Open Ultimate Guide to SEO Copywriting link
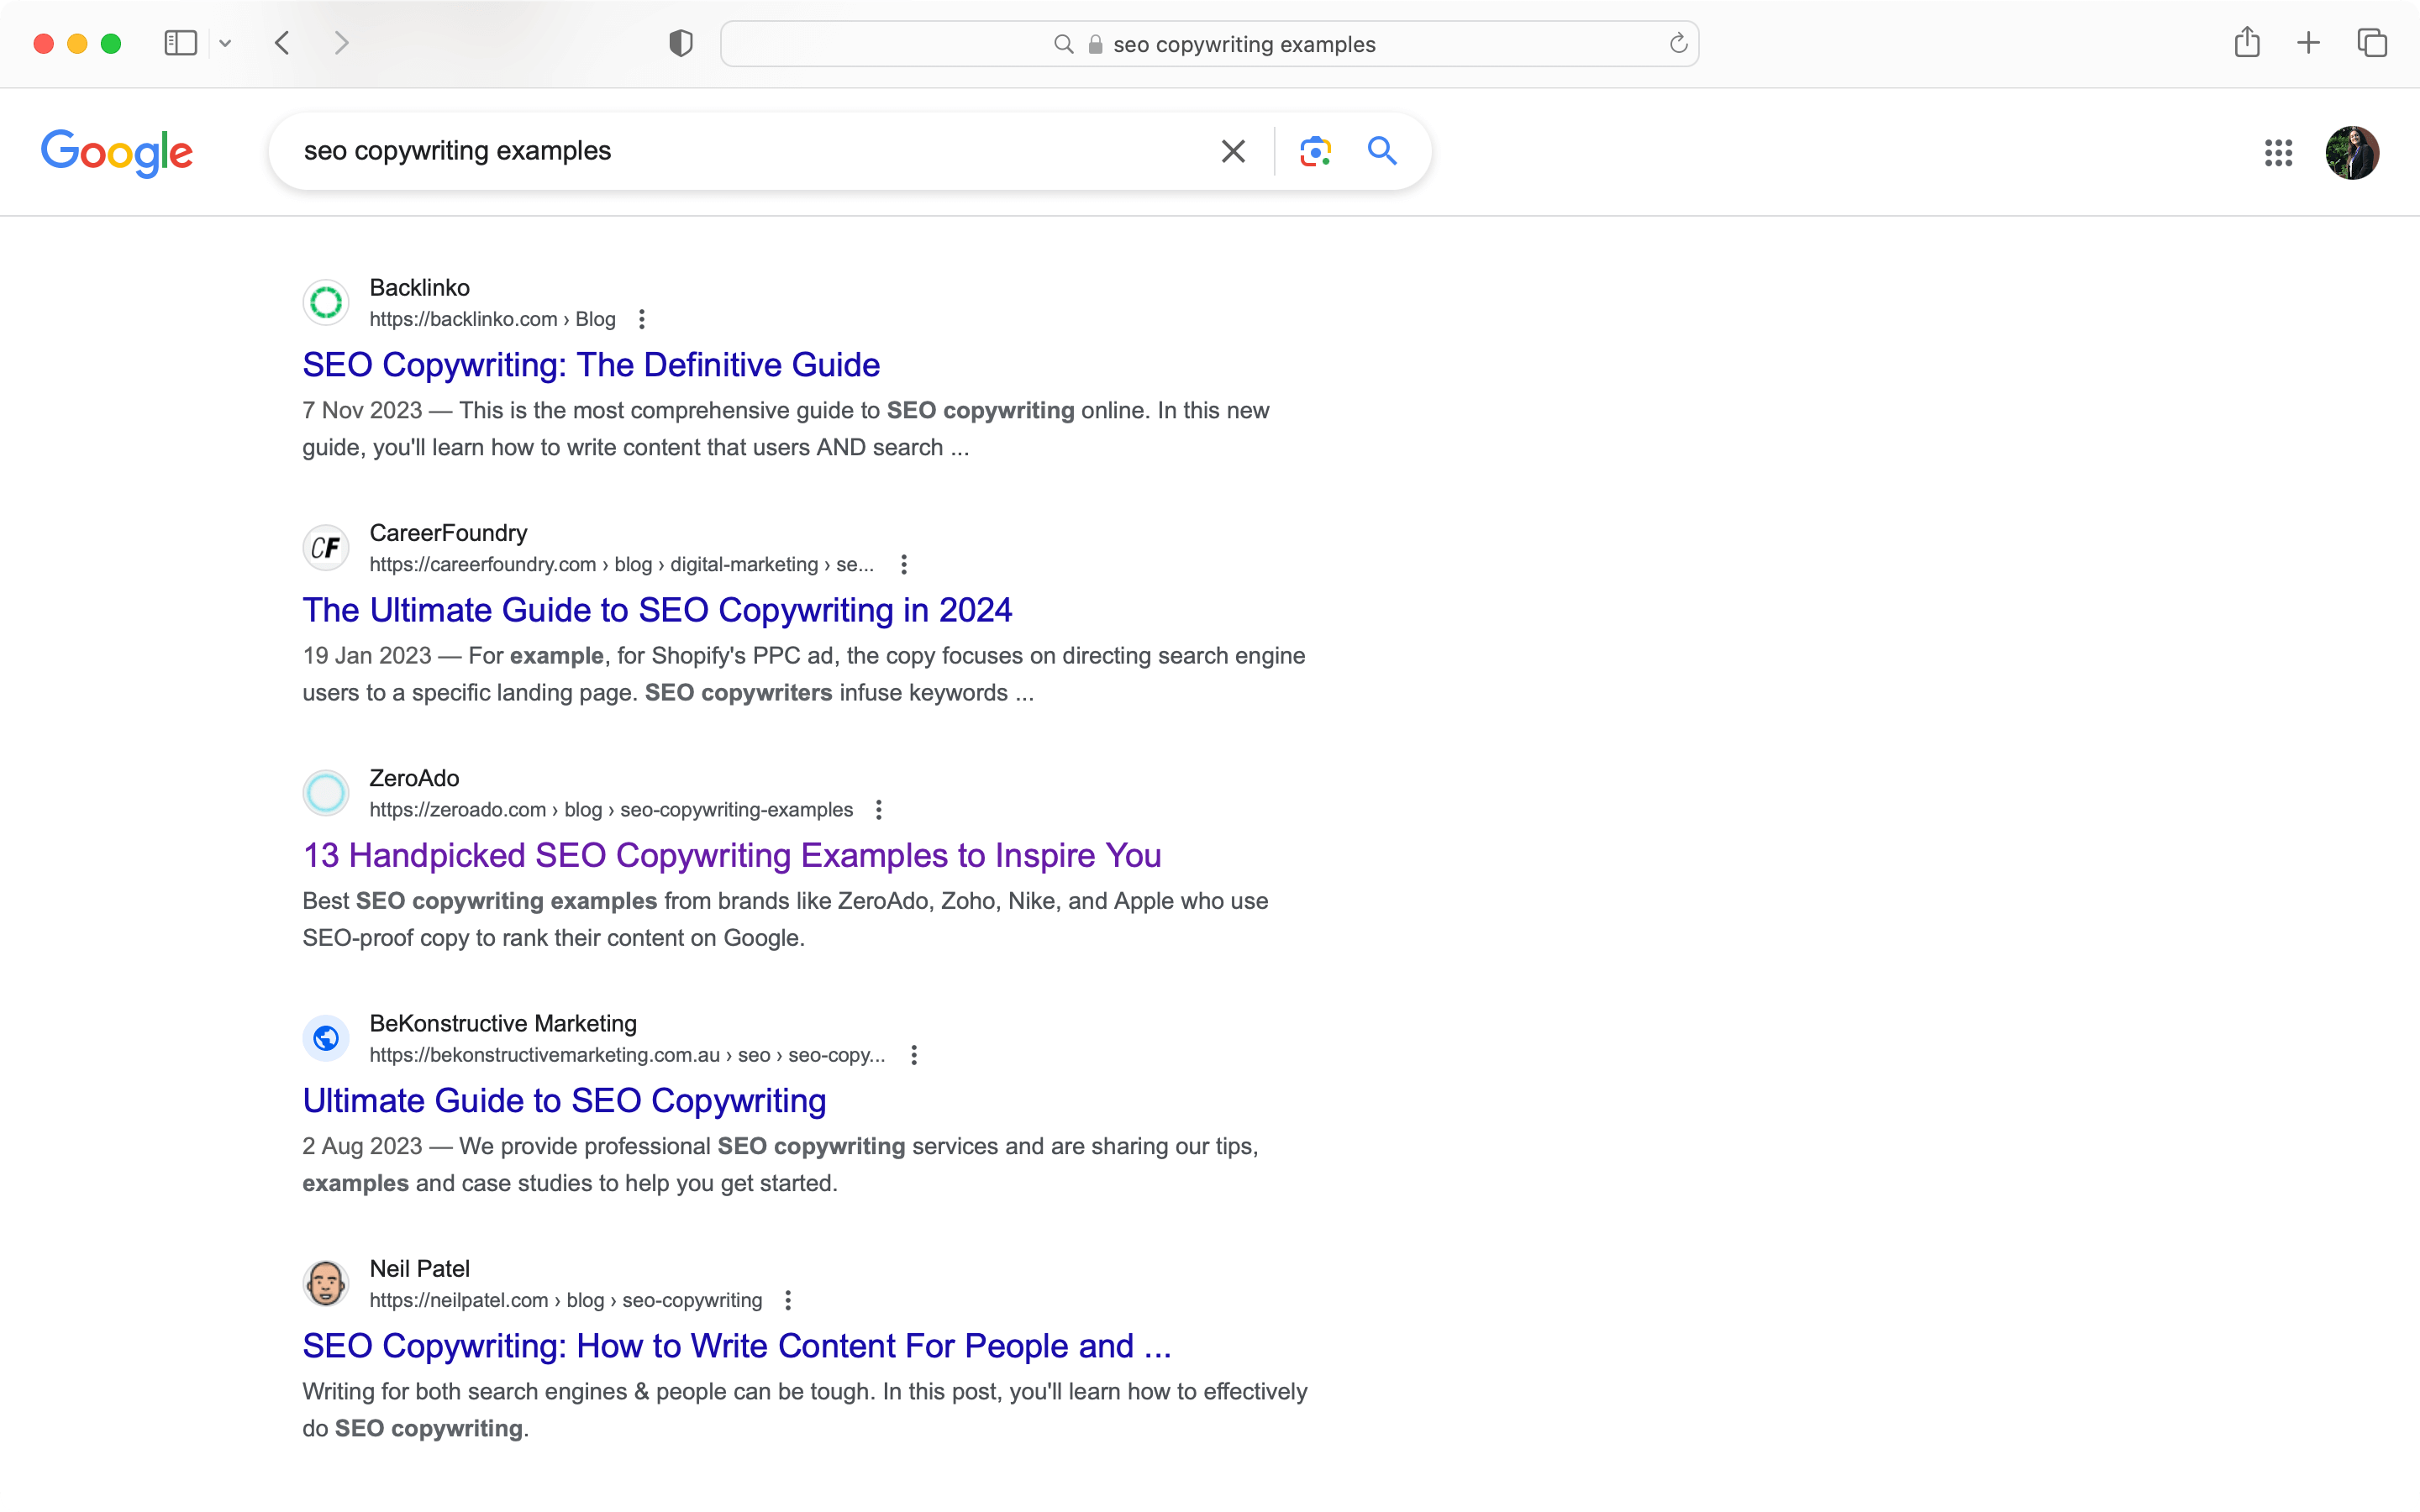Image resolution: width=2420 pixels, height=1512 pixels. point(564,1100)
